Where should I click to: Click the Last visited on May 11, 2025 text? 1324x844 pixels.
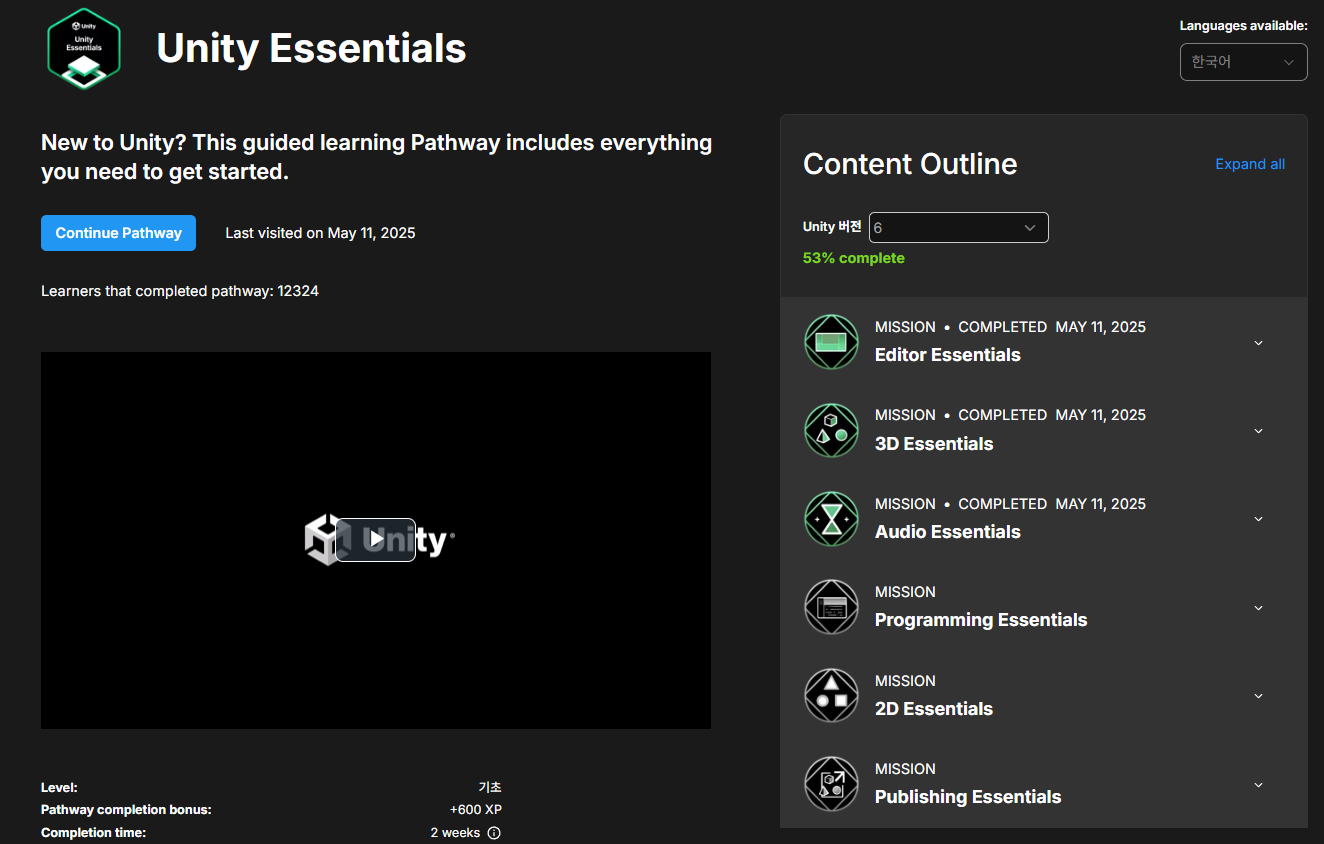[320, 233]
